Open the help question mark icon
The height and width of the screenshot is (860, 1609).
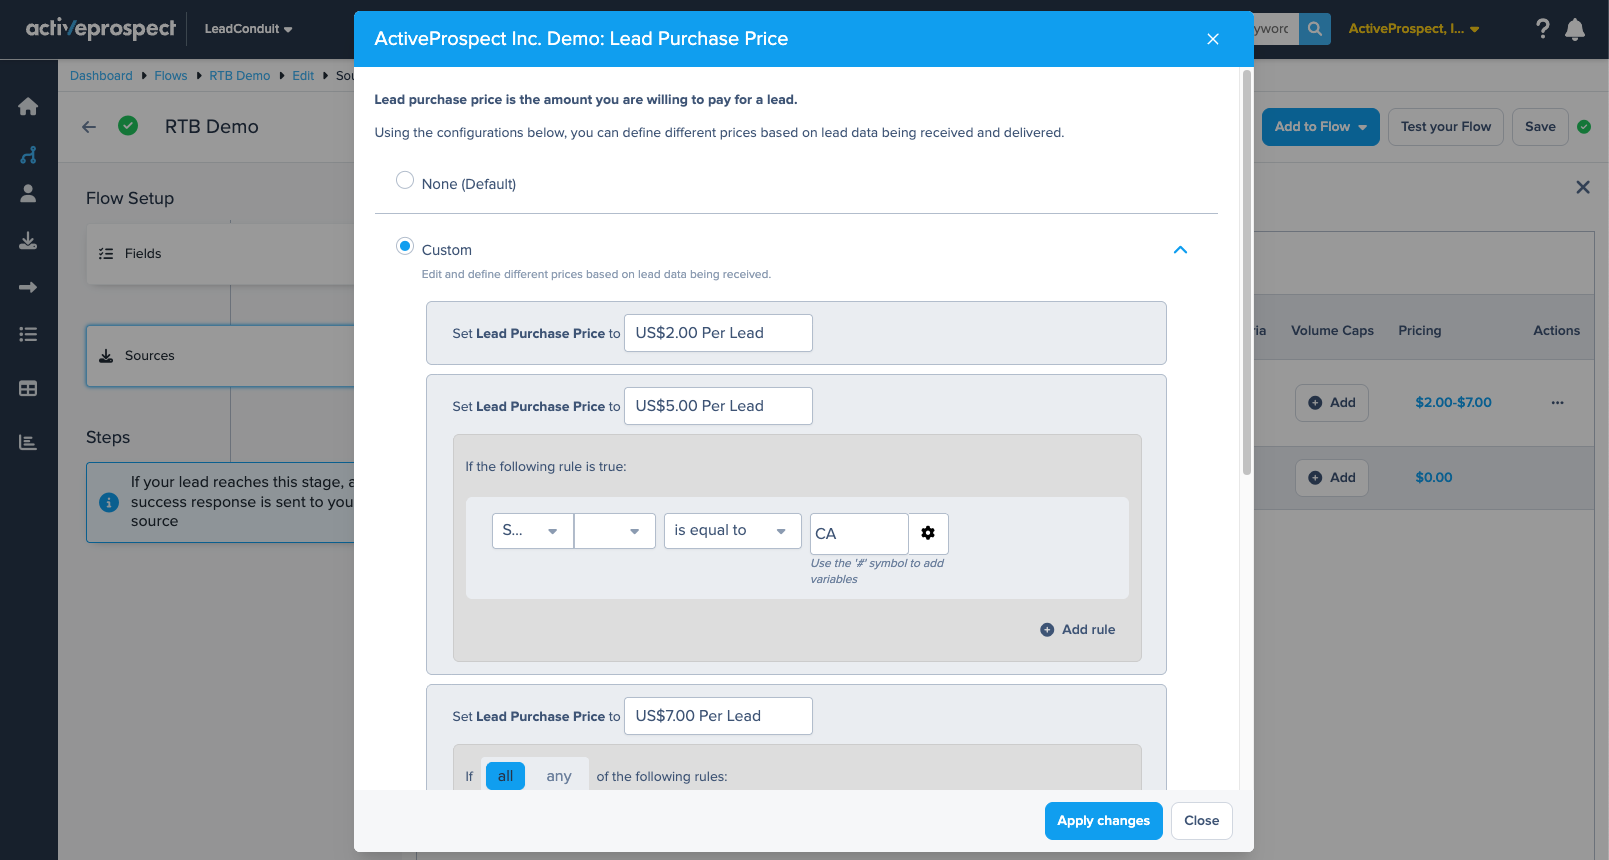point(1542,29)
